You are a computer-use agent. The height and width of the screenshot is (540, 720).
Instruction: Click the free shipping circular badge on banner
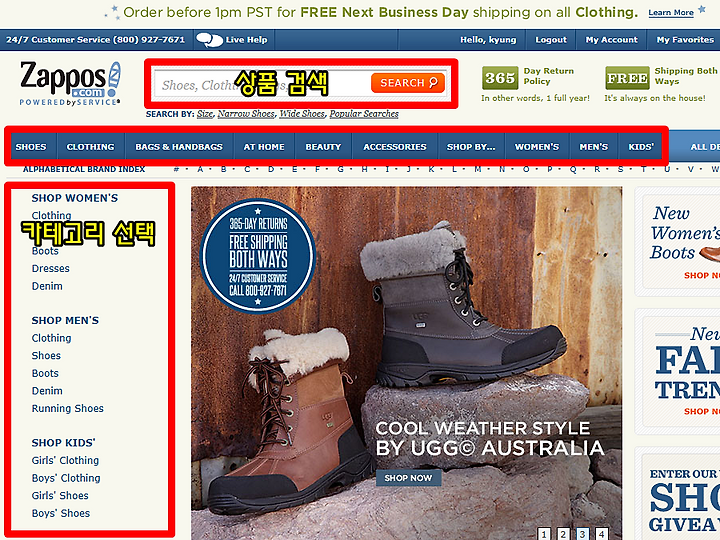tap(258, 256)
